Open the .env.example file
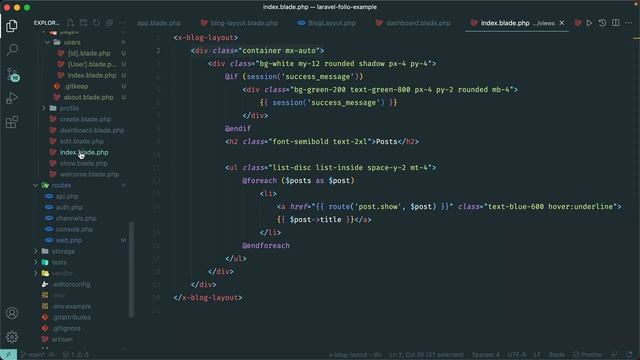Image resolution: width=640 pixels, height=360 pixels. [72, 307]
